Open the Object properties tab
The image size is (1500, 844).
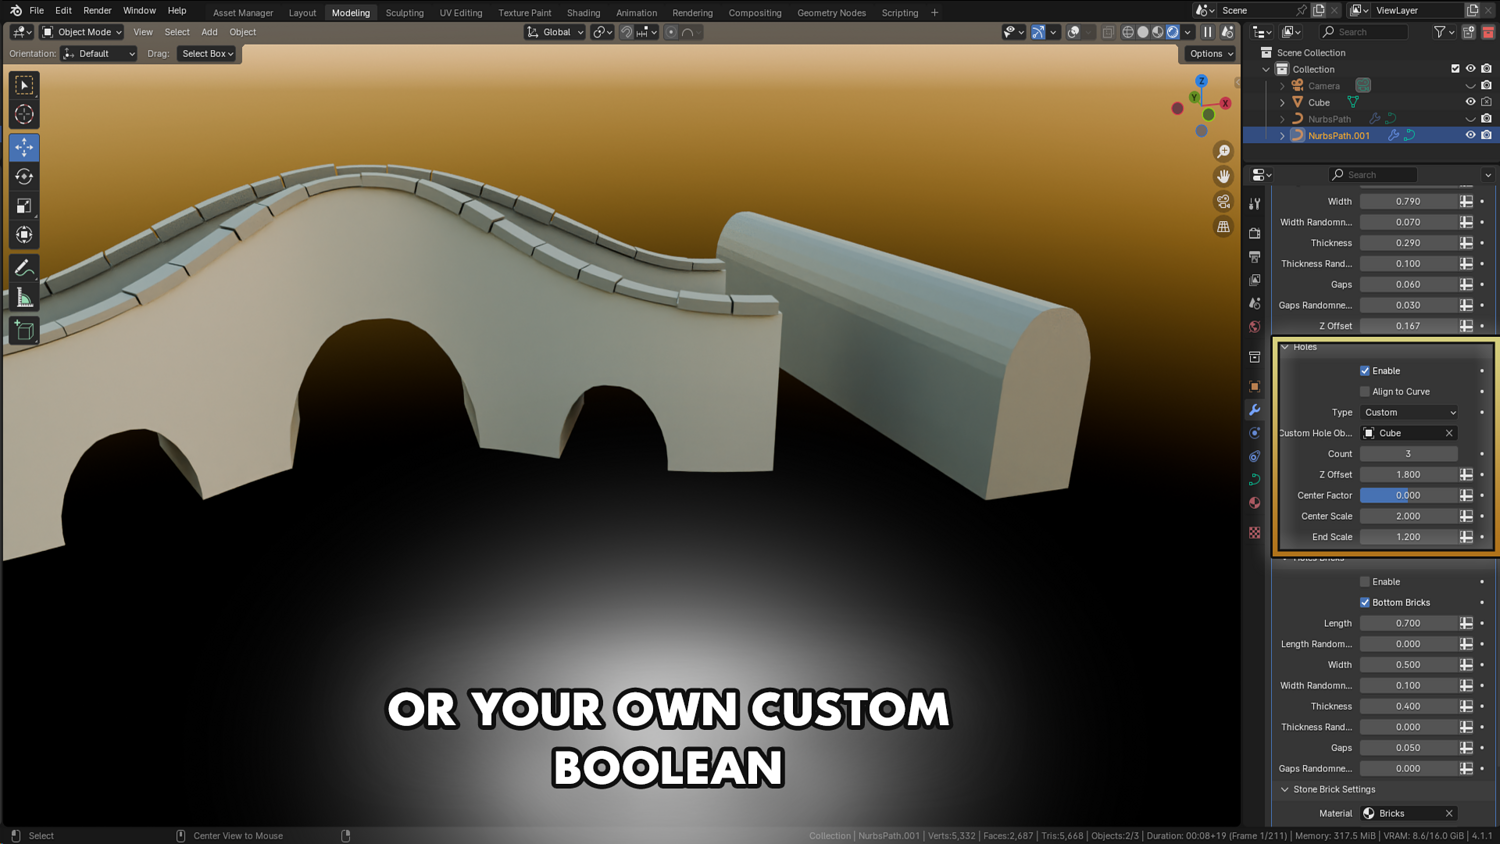(1255, 386)
